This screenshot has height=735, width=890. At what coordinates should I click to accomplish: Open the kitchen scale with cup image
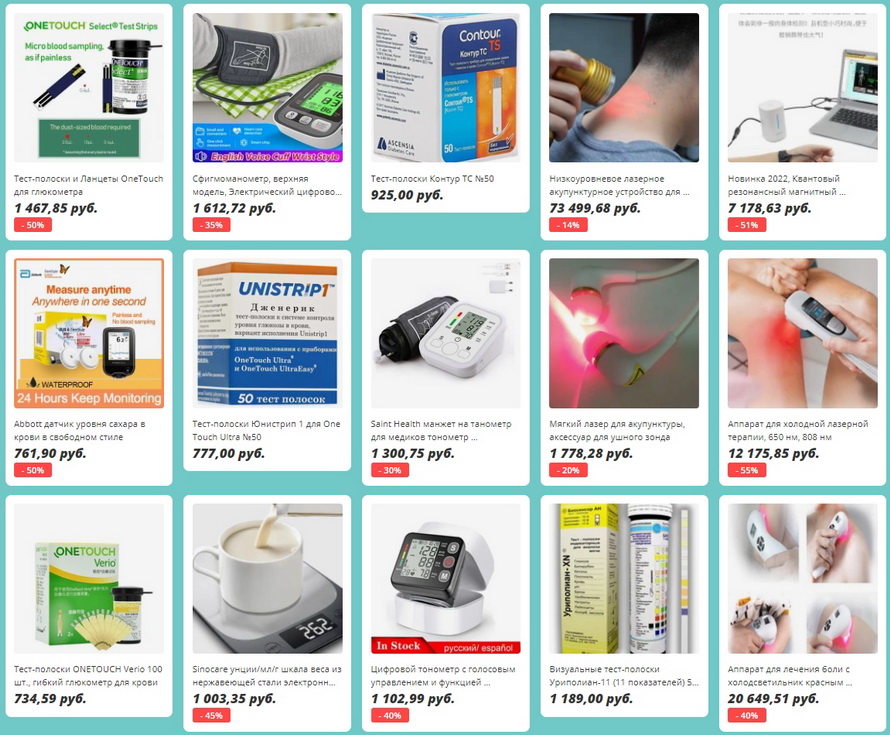267,578
